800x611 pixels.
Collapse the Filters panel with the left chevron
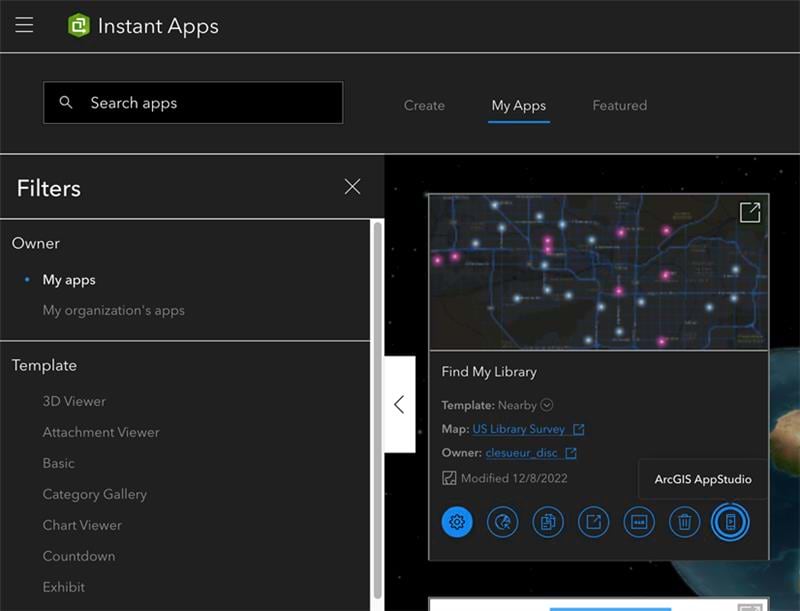(x=399, y=404)
